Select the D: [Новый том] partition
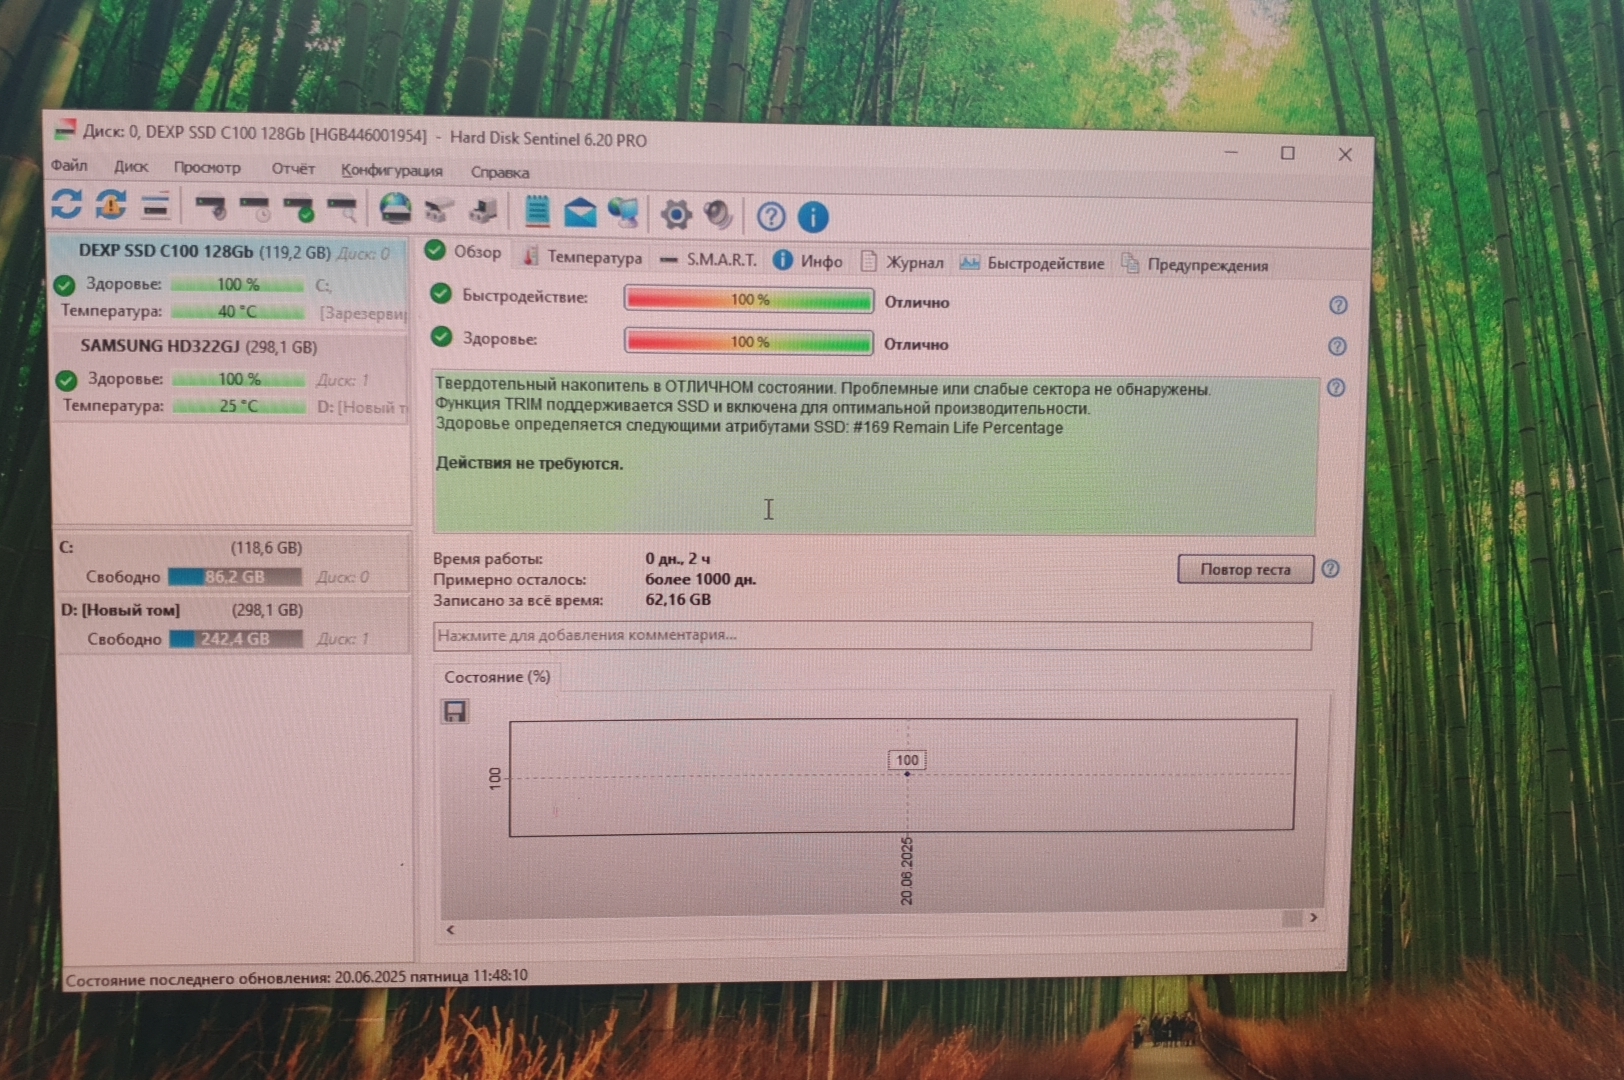Image resolution: width=1624 pixels, height=1080 pixels. point(233,624)
